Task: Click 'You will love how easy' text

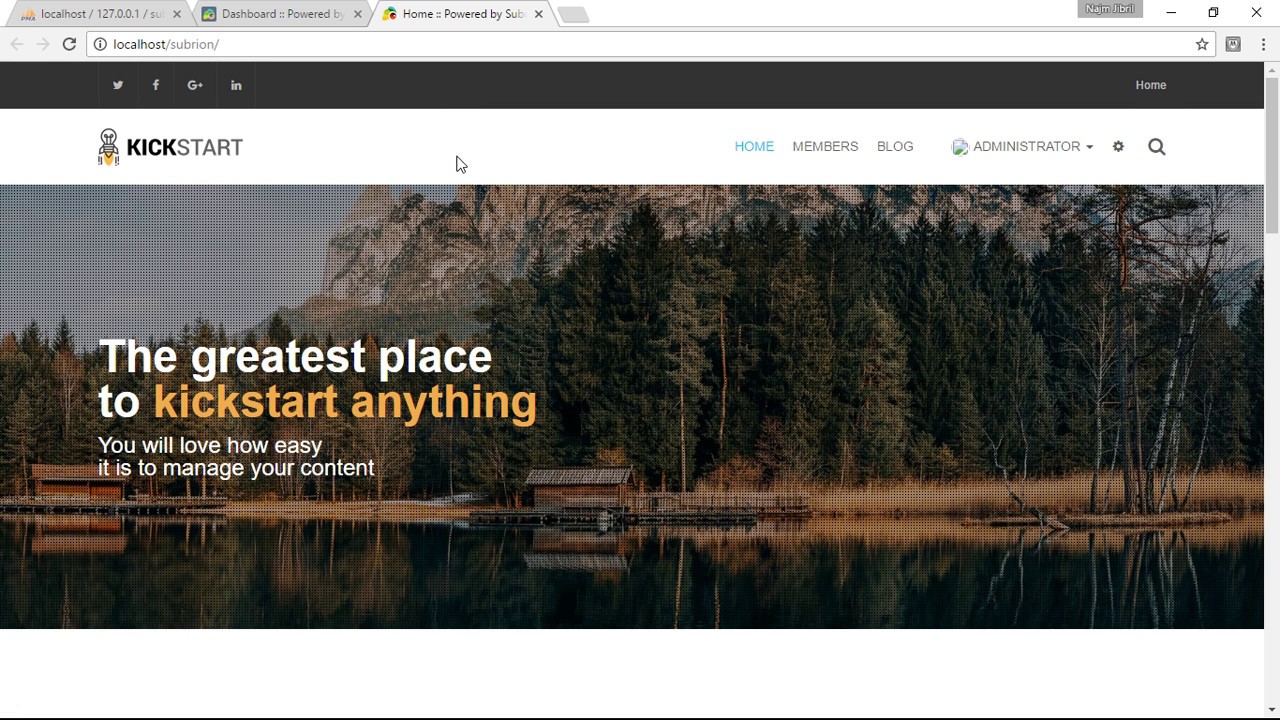Action: click(210, 445)
